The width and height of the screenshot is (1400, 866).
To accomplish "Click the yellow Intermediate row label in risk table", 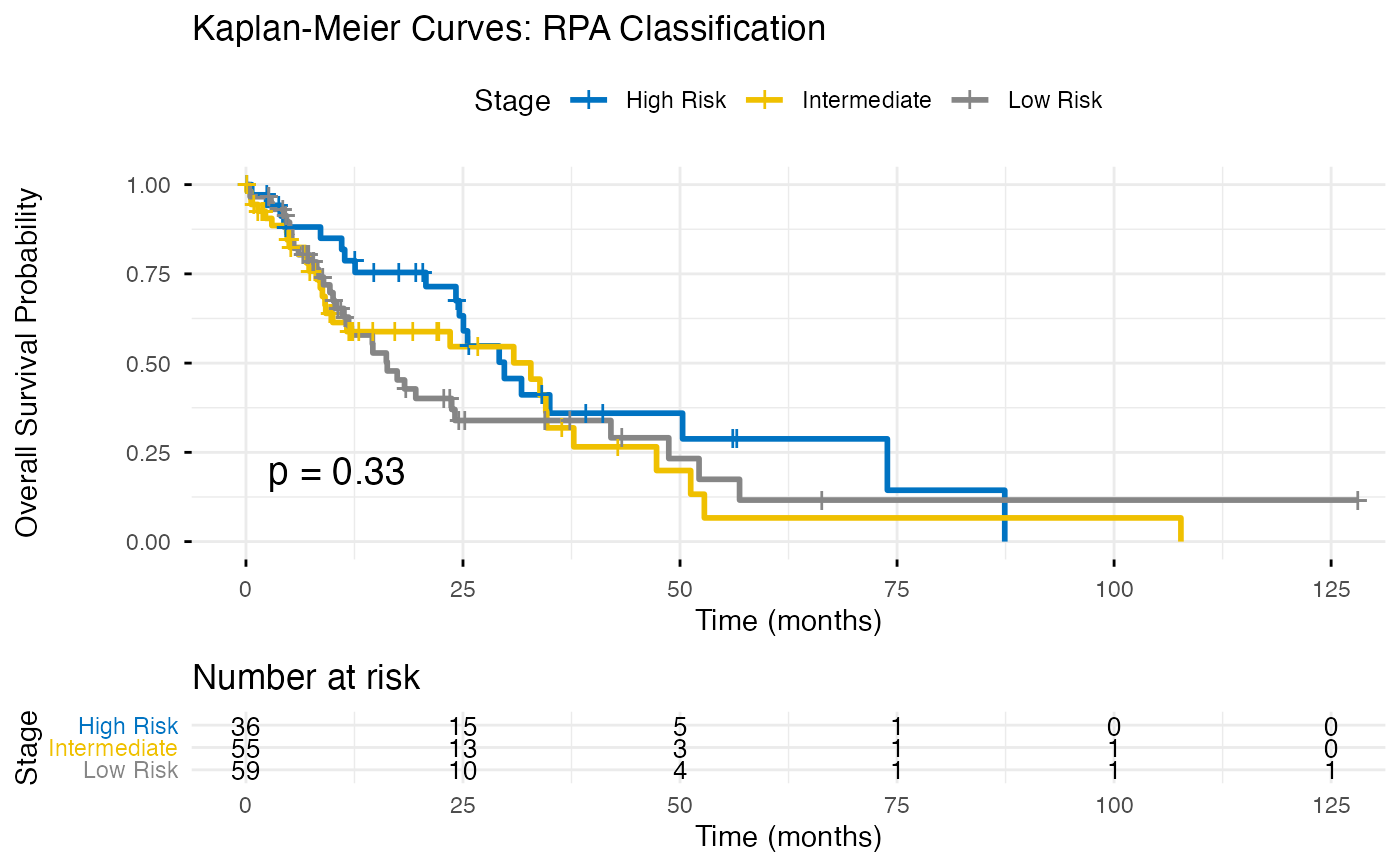I will point(113,748).
